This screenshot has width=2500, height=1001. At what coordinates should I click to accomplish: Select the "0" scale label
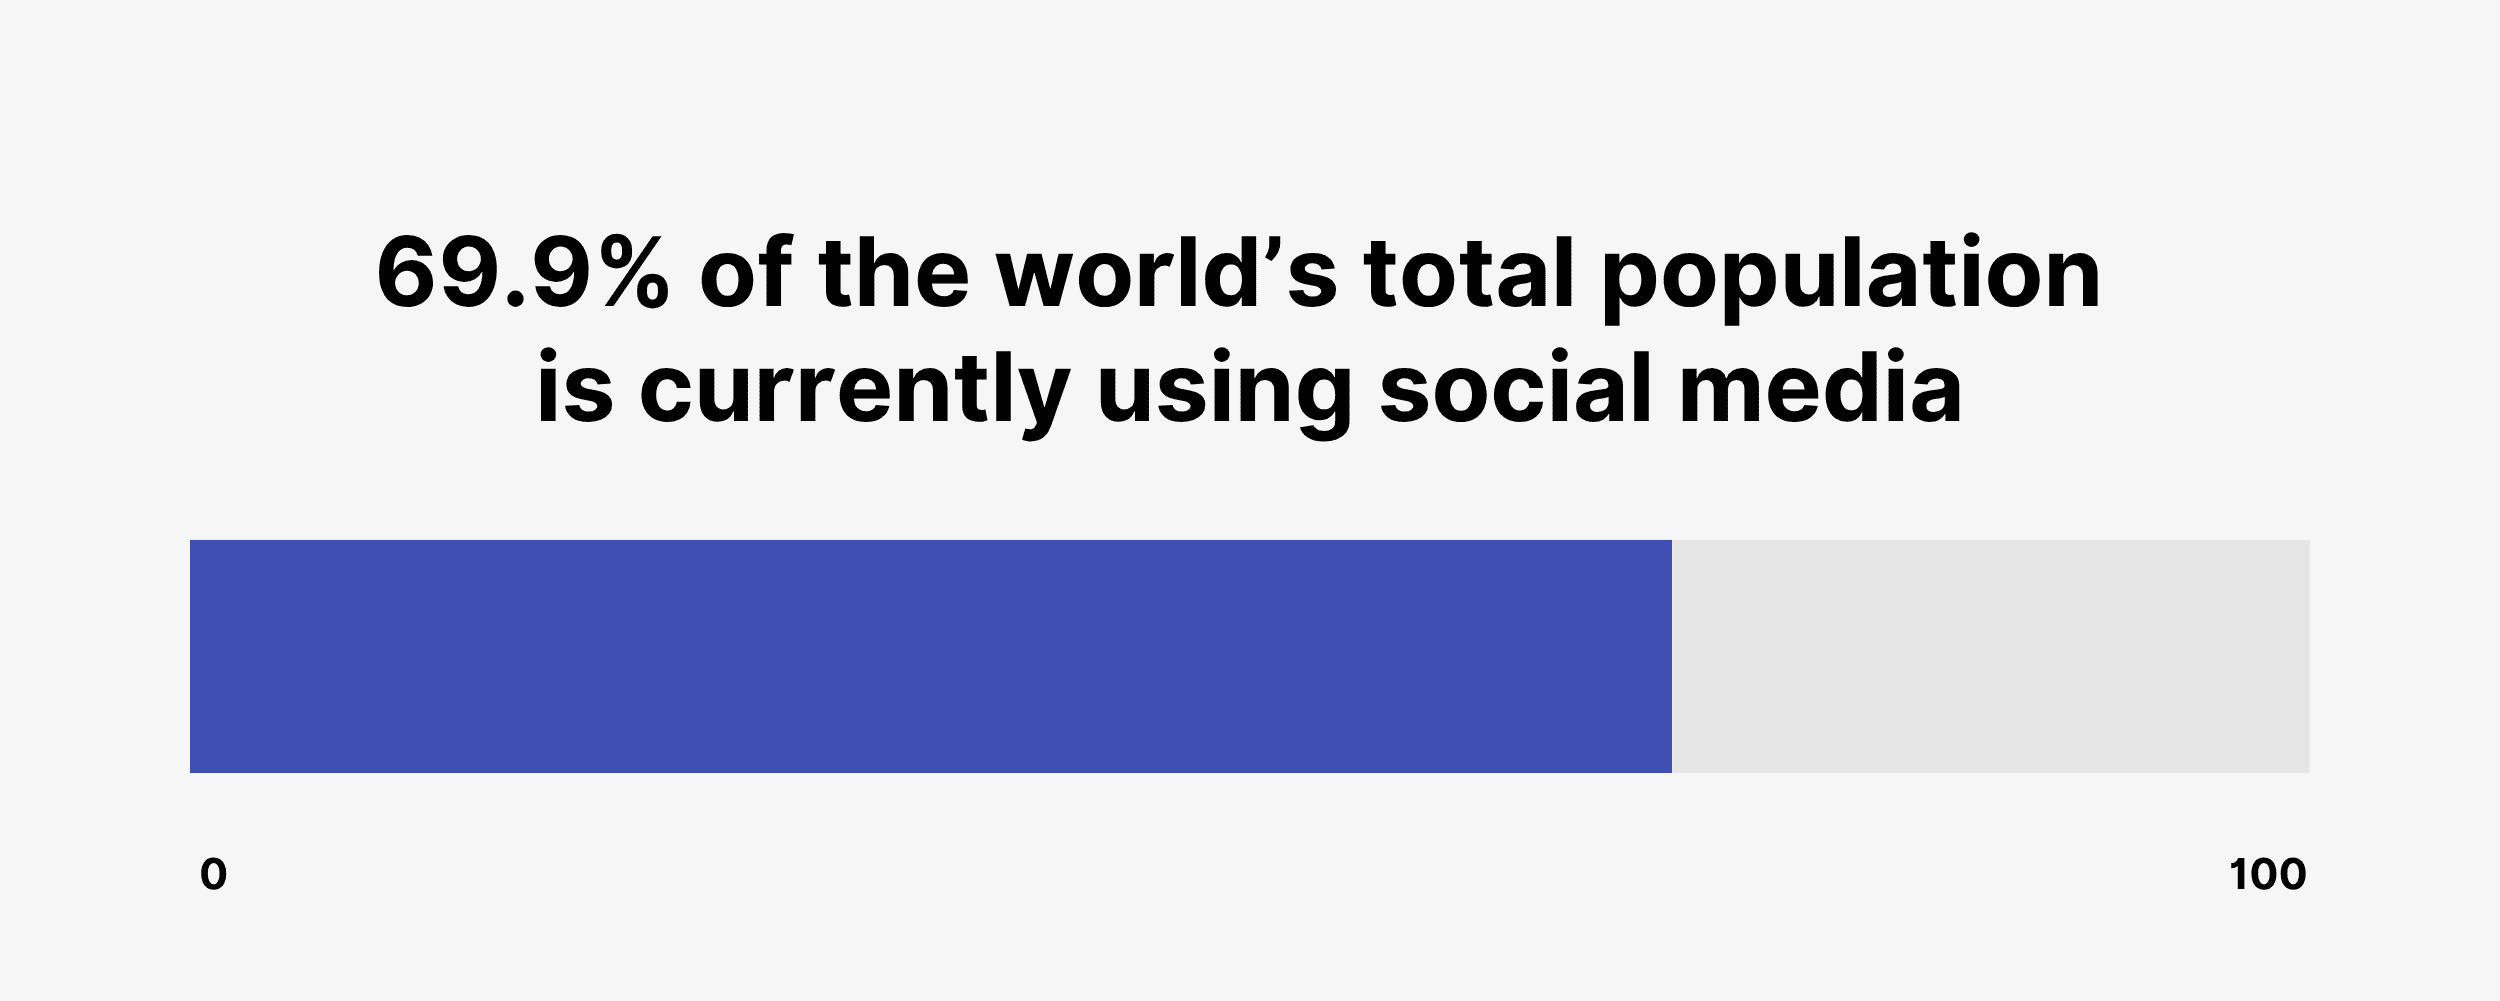pyautogui.click(x=213, y=875)
